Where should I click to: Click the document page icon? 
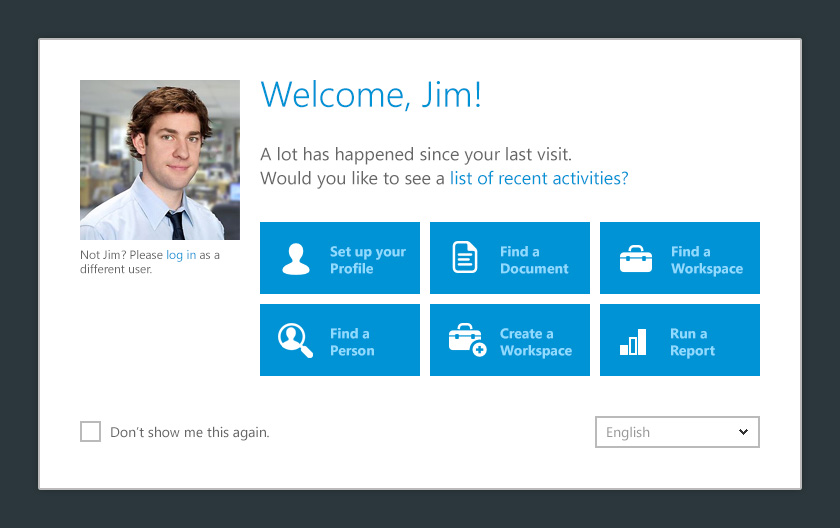click(x=464, y=257)
